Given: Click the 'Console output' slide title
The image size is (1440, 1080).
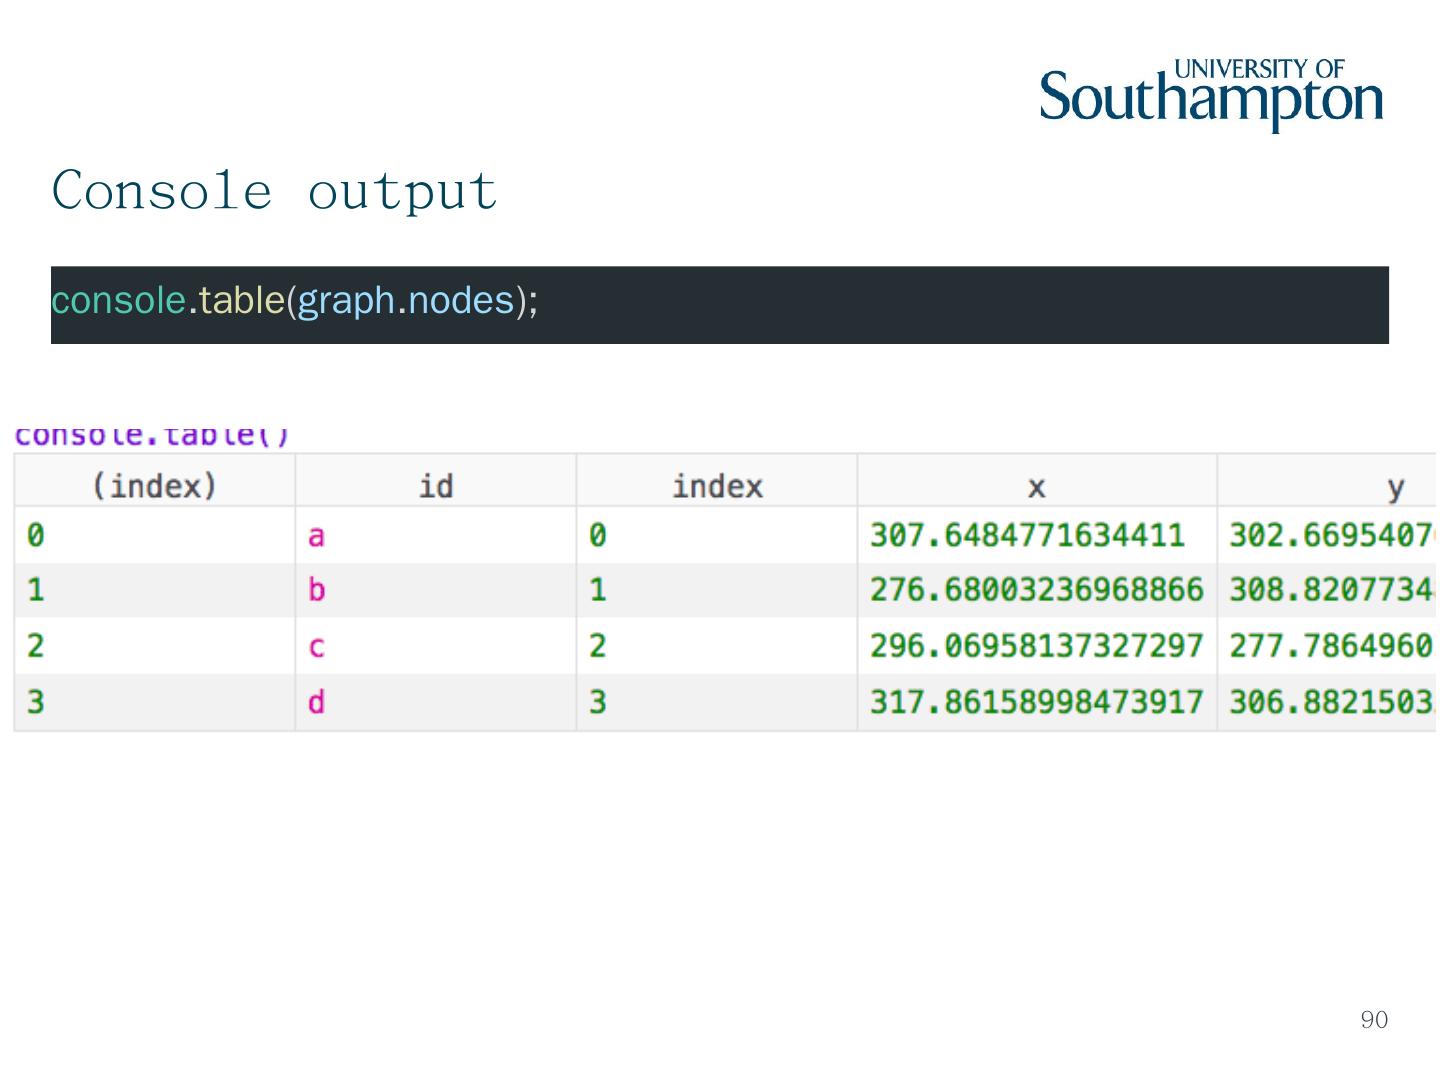Looking at the screenshot, I should (274, 190).
